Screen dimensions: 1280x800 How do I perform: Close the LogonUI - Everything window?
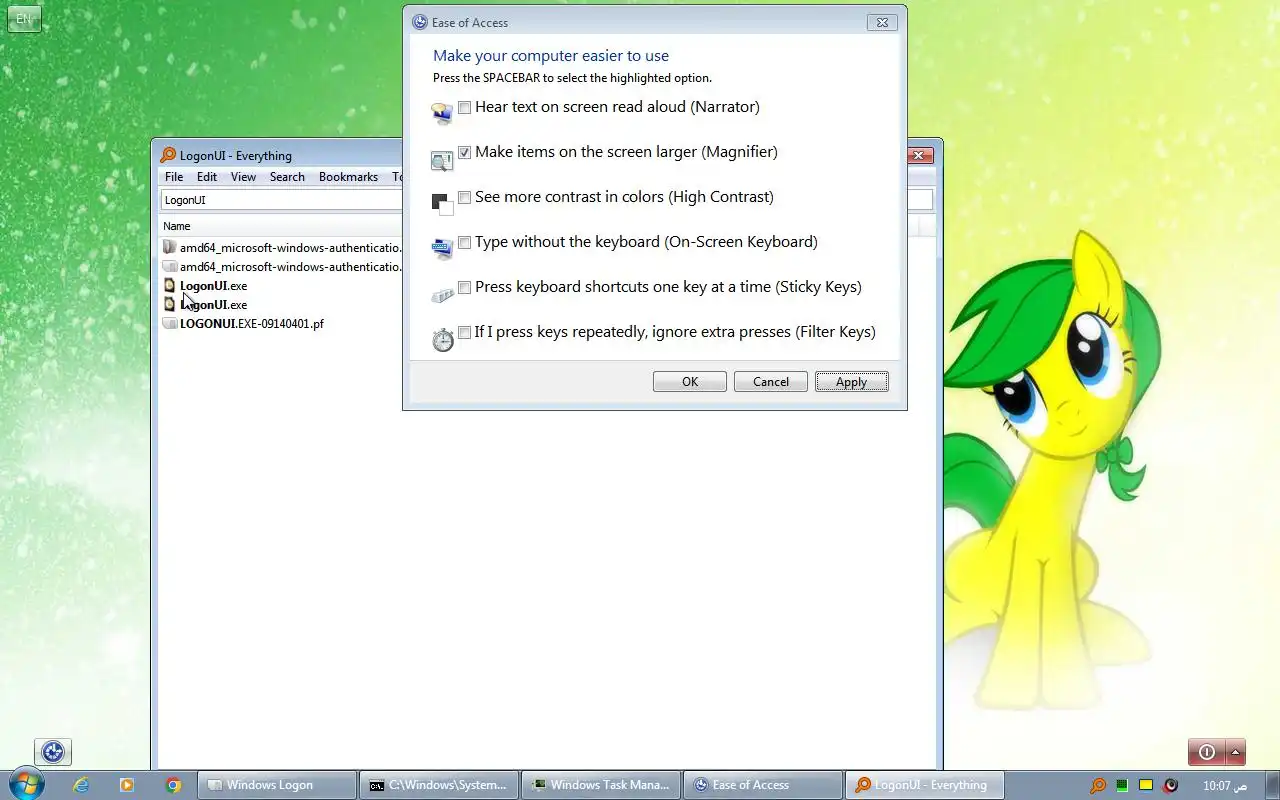920,155
